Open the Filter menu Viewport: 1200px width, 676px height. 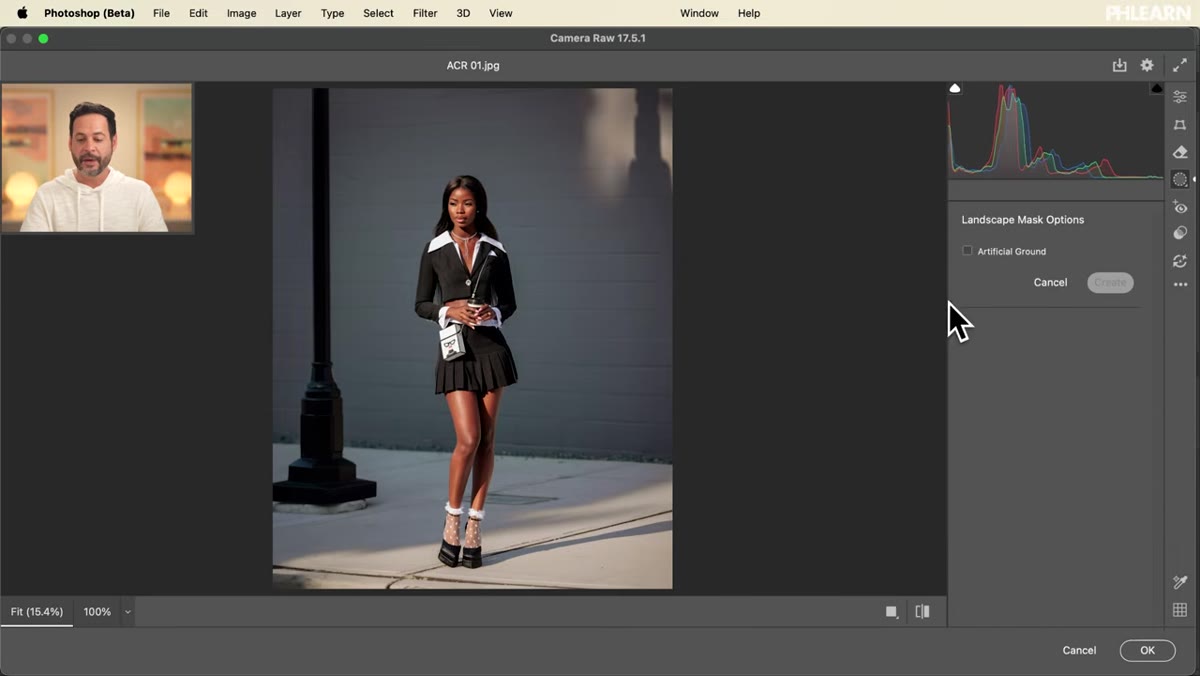click(x=425, y=13)
